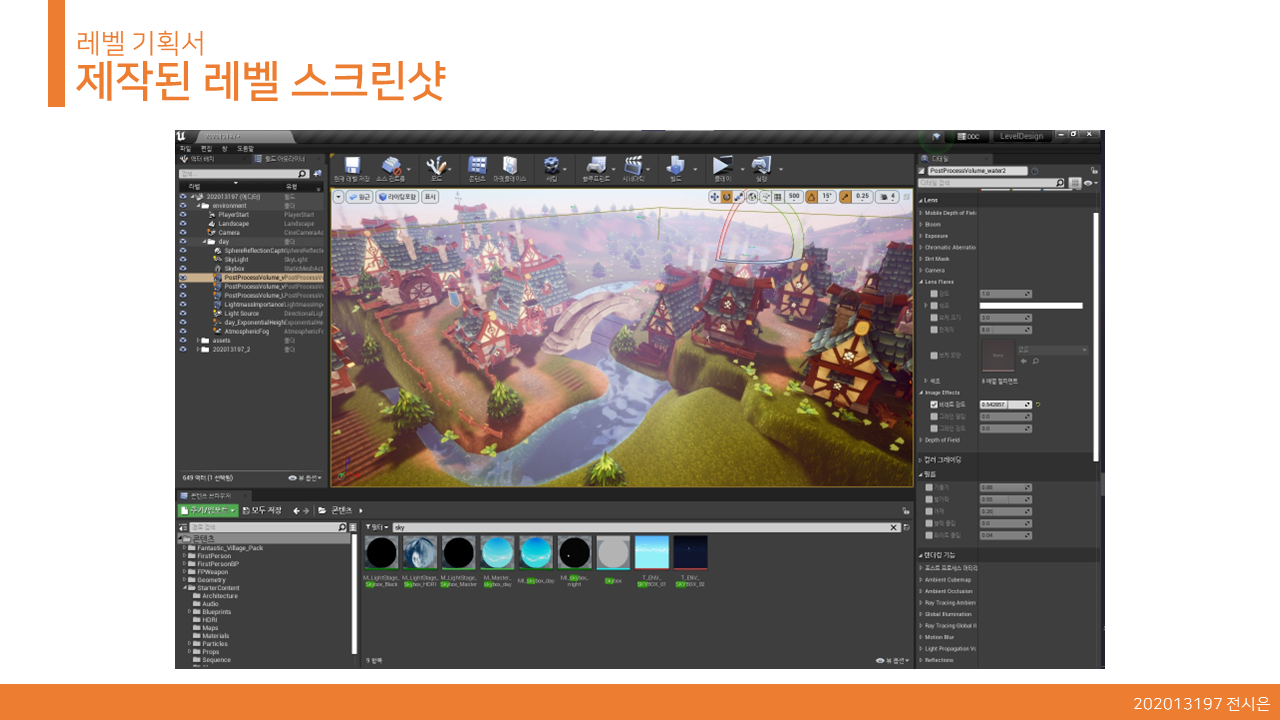Click the vignette intensity value field 0.542857
The width and height of the screenshot is (1280, 720).
click(1006, 404)
